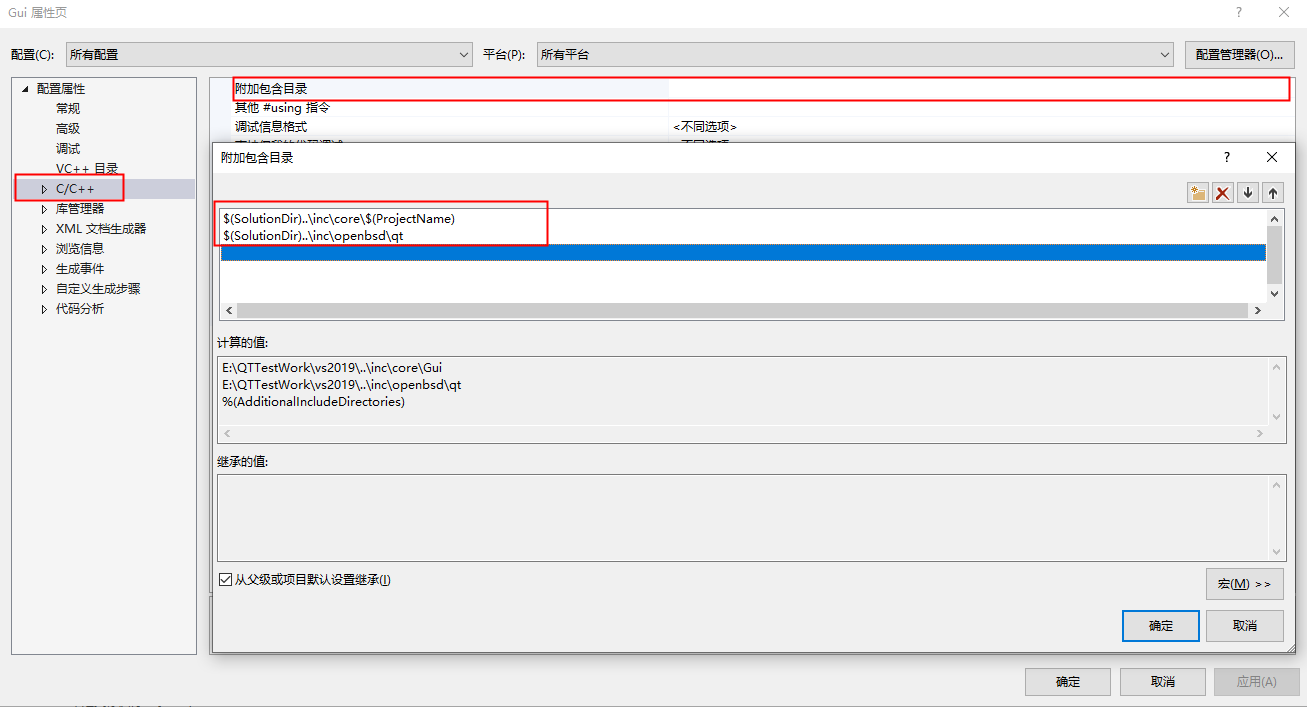Click the <不同选项> value of 调试信息格式

pyautogui.click(x=705, y=127)
